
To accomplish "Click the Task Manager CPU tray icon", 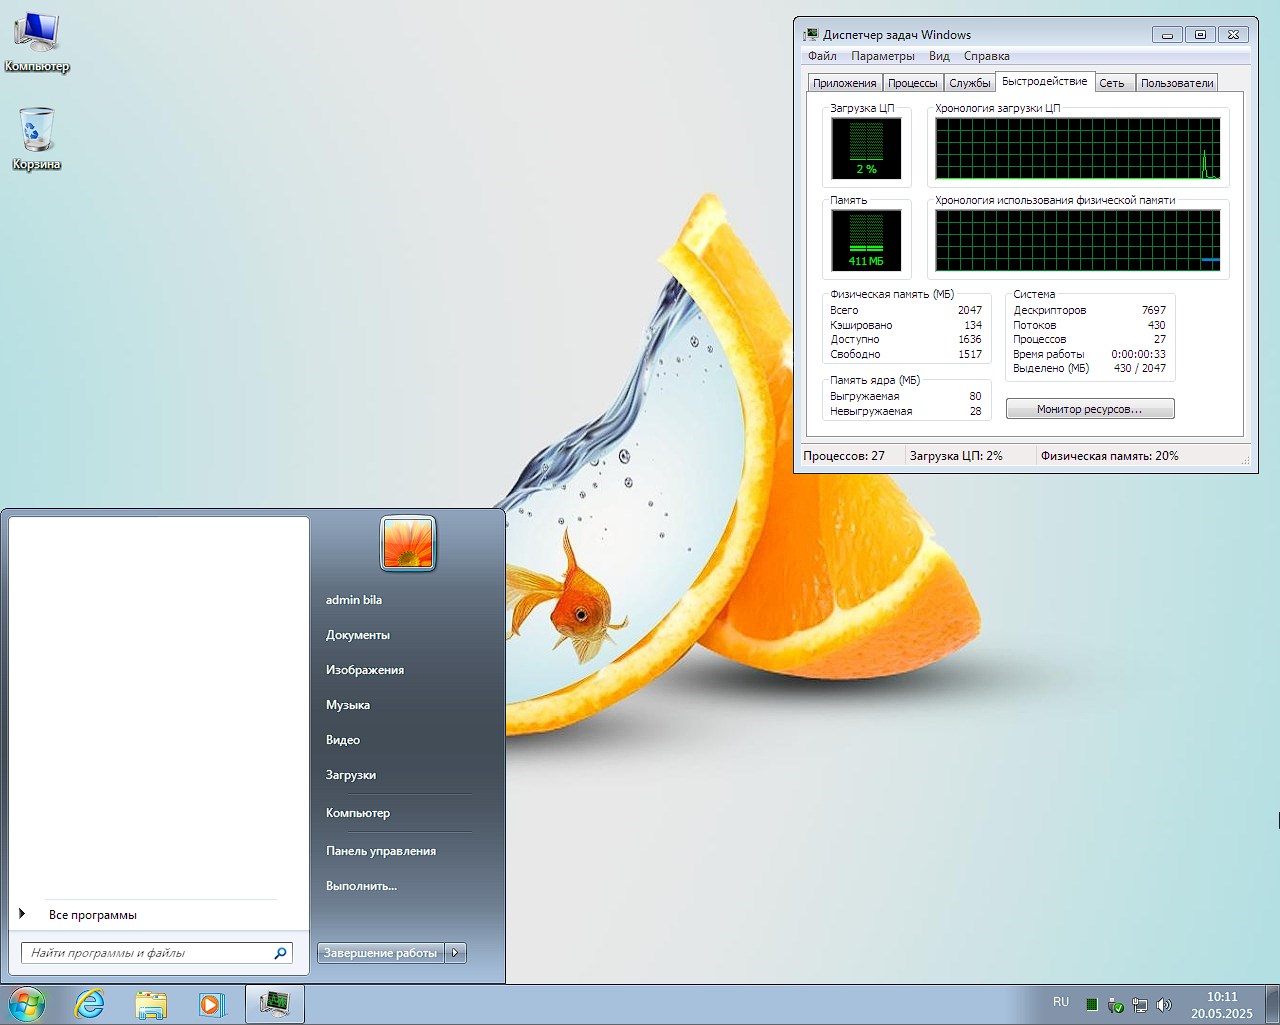I will tap(1092, 1004).
